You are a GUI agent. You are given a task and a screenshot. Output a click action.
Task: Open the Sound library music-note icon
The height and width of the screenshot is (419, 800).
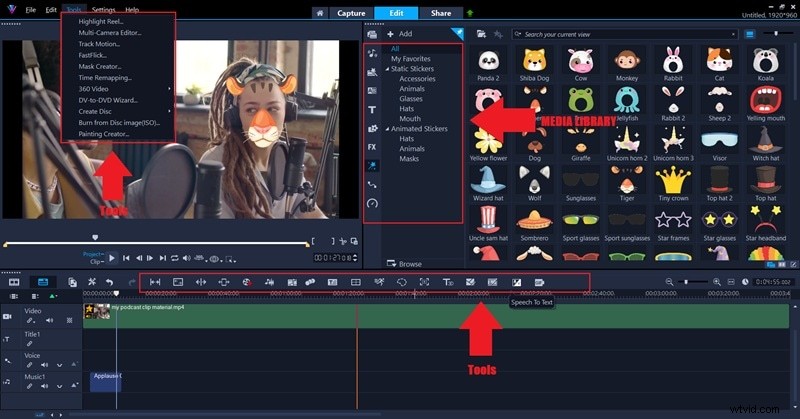pyautogui.click(x=372, y=53)
